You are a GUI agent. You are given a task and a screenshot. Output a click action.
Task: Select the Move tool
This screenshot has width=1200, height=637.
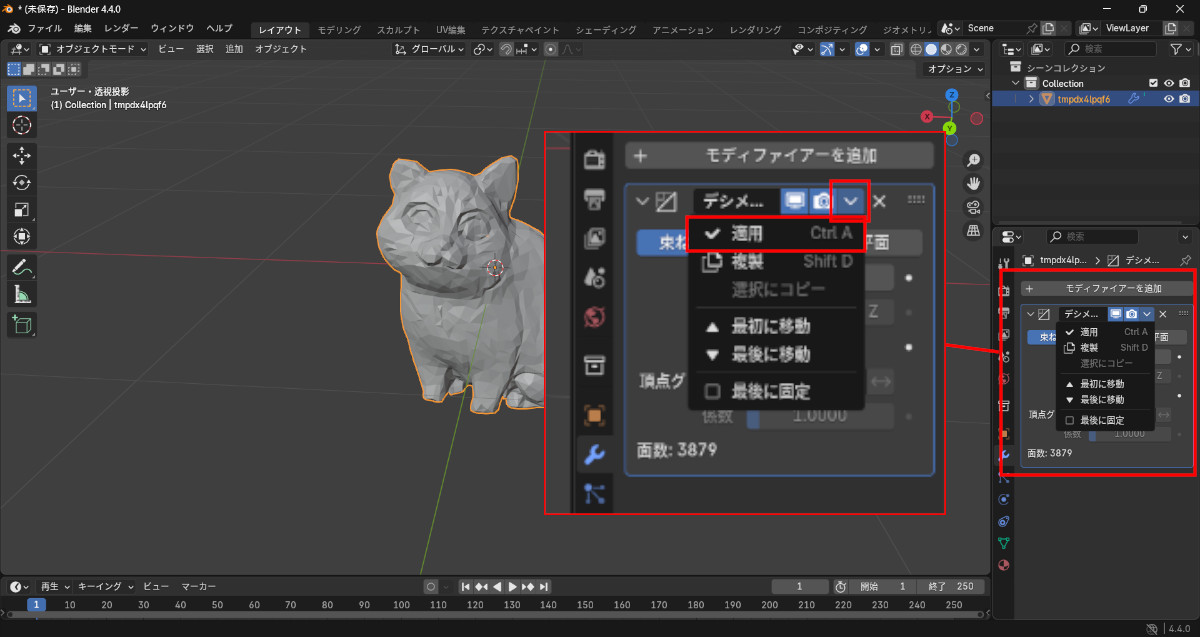(22, 155)
